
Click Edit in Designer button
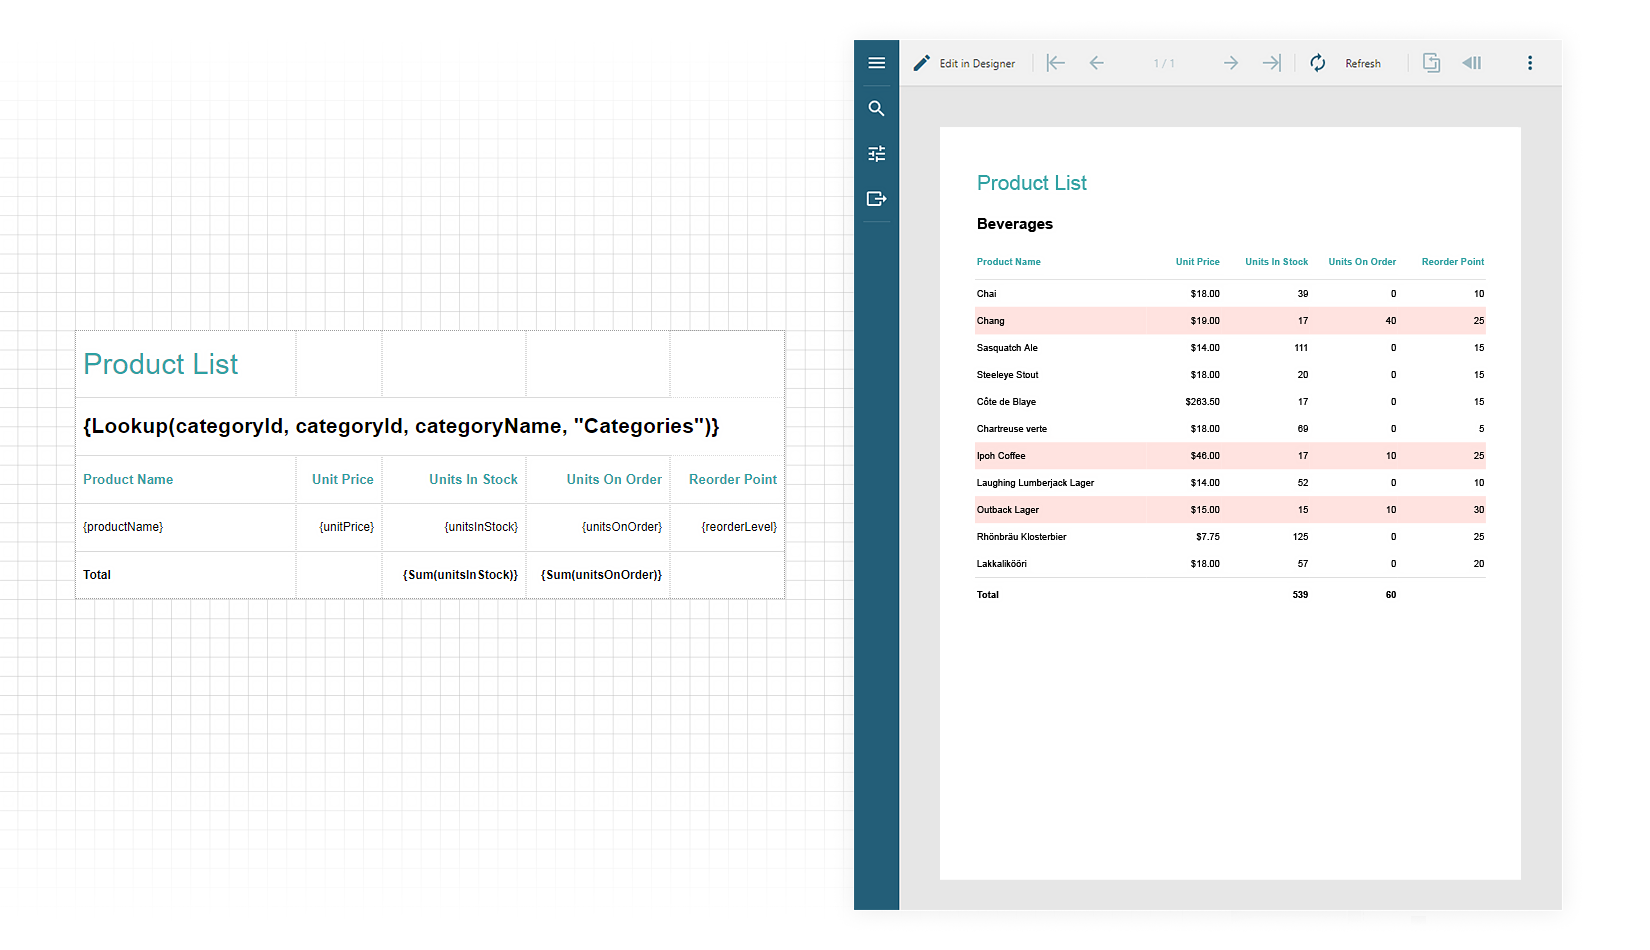(x=964, y=63)
